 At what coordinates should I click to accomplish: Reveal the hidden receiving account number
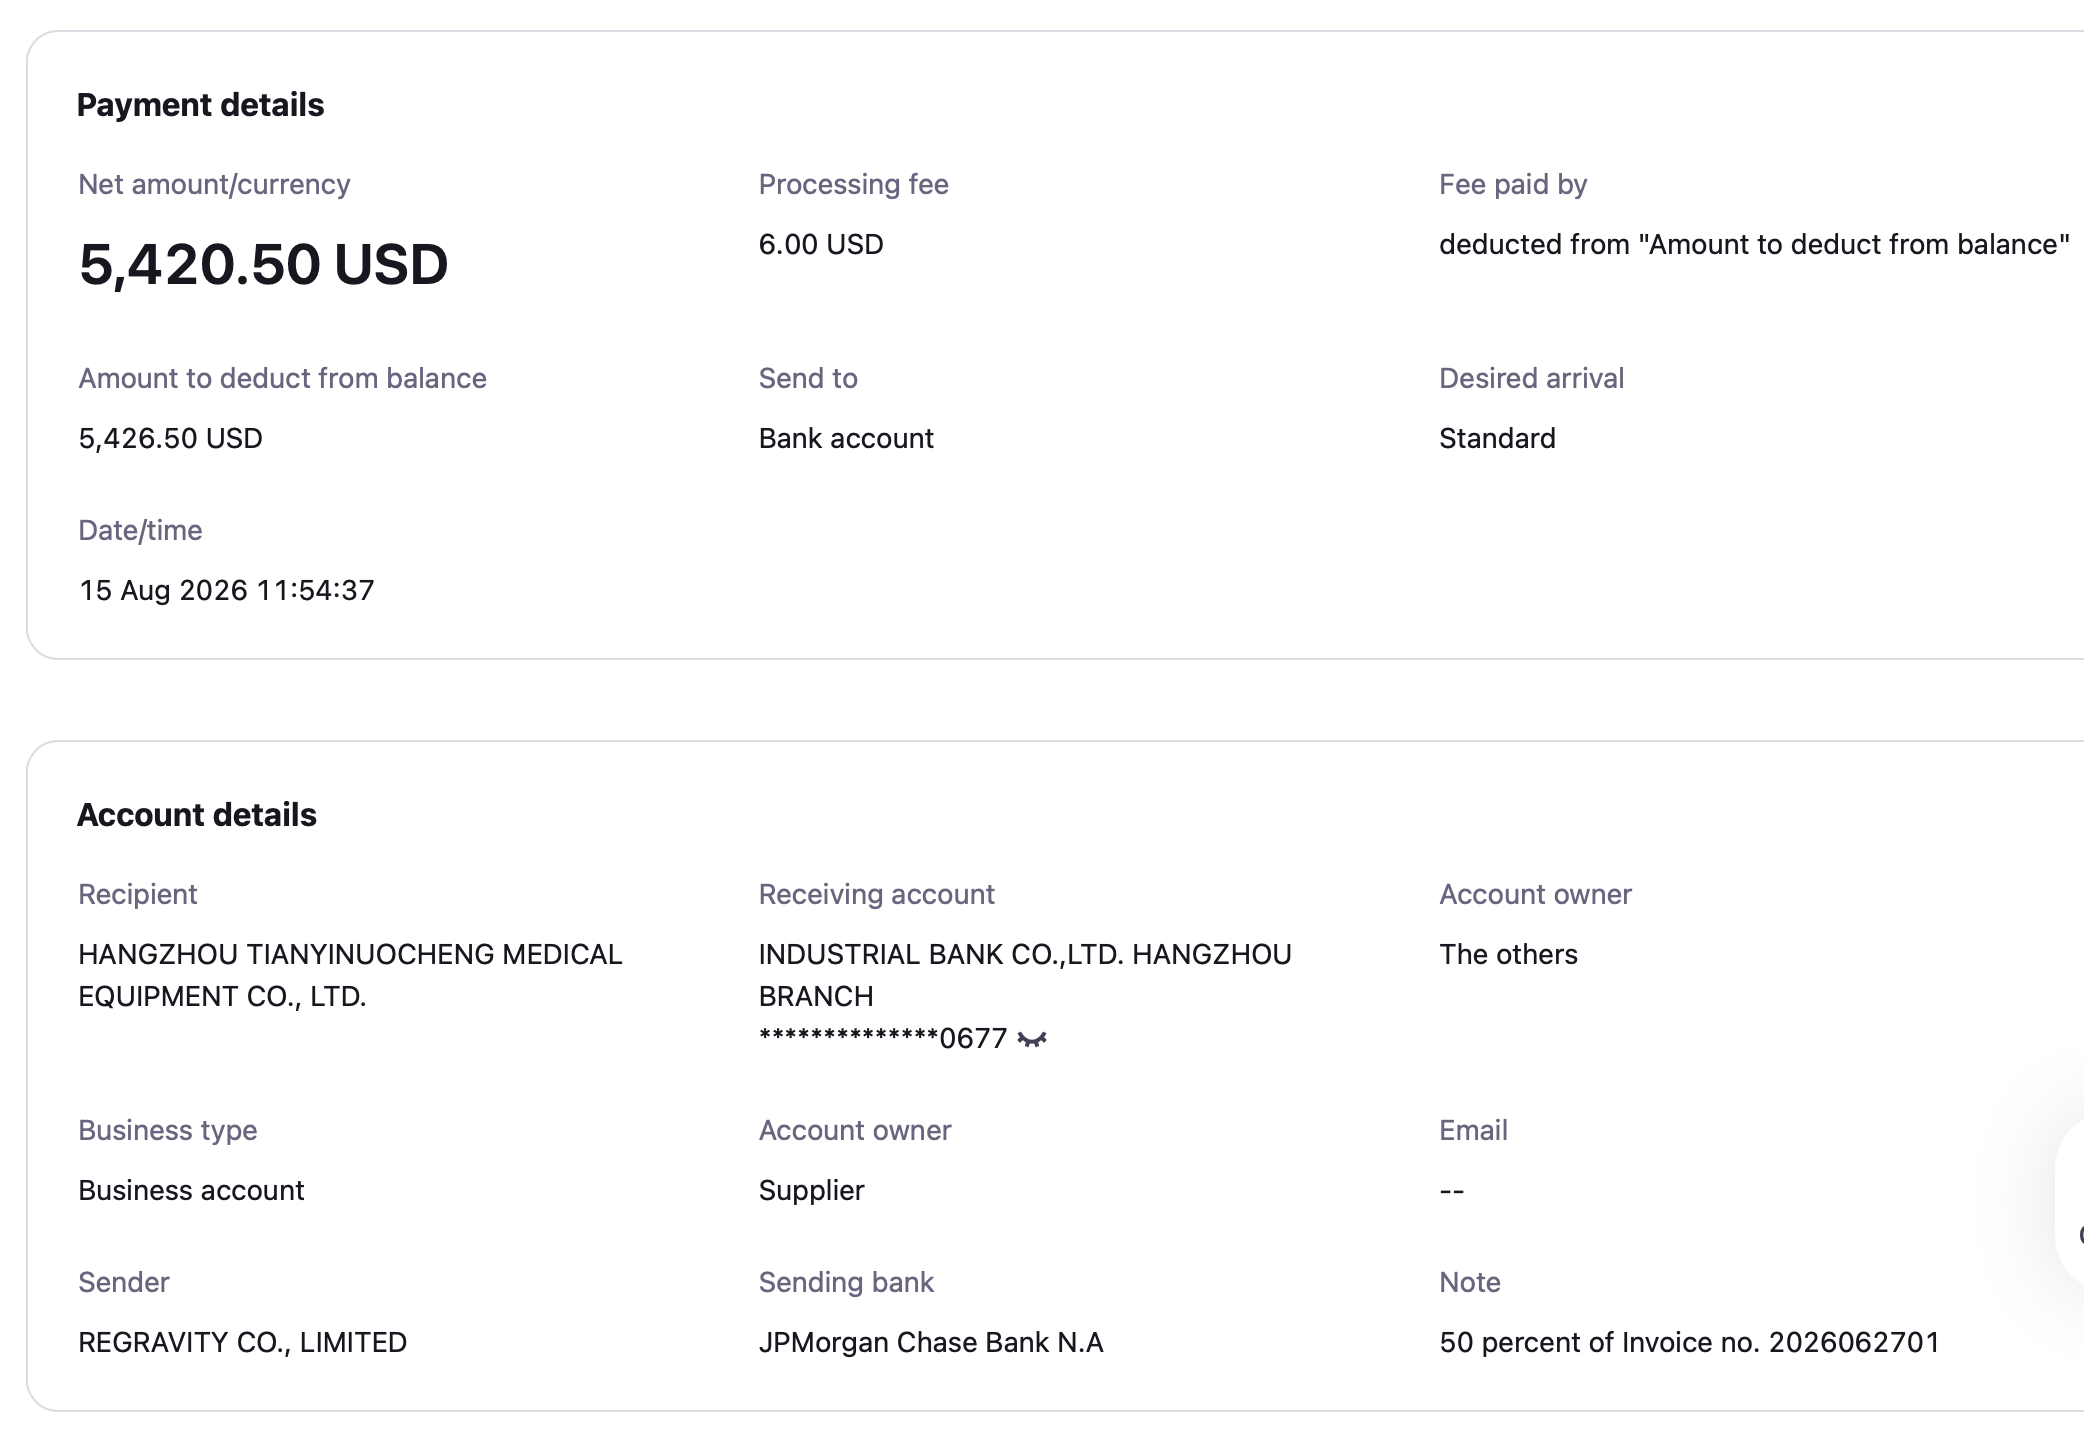(1031, 1040)
